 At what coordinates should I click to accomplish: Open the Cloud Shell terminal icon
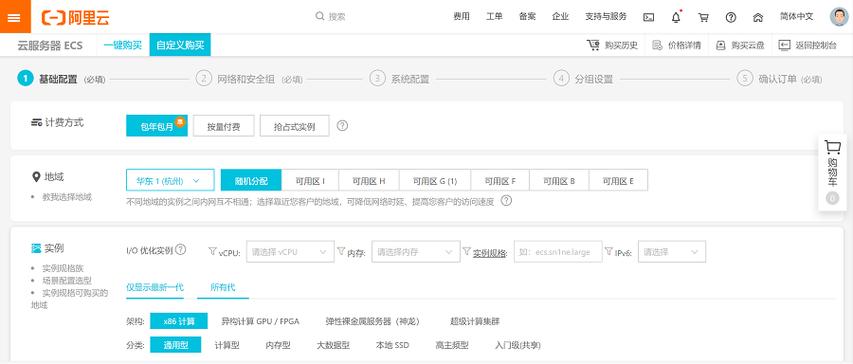pos(648,17)
